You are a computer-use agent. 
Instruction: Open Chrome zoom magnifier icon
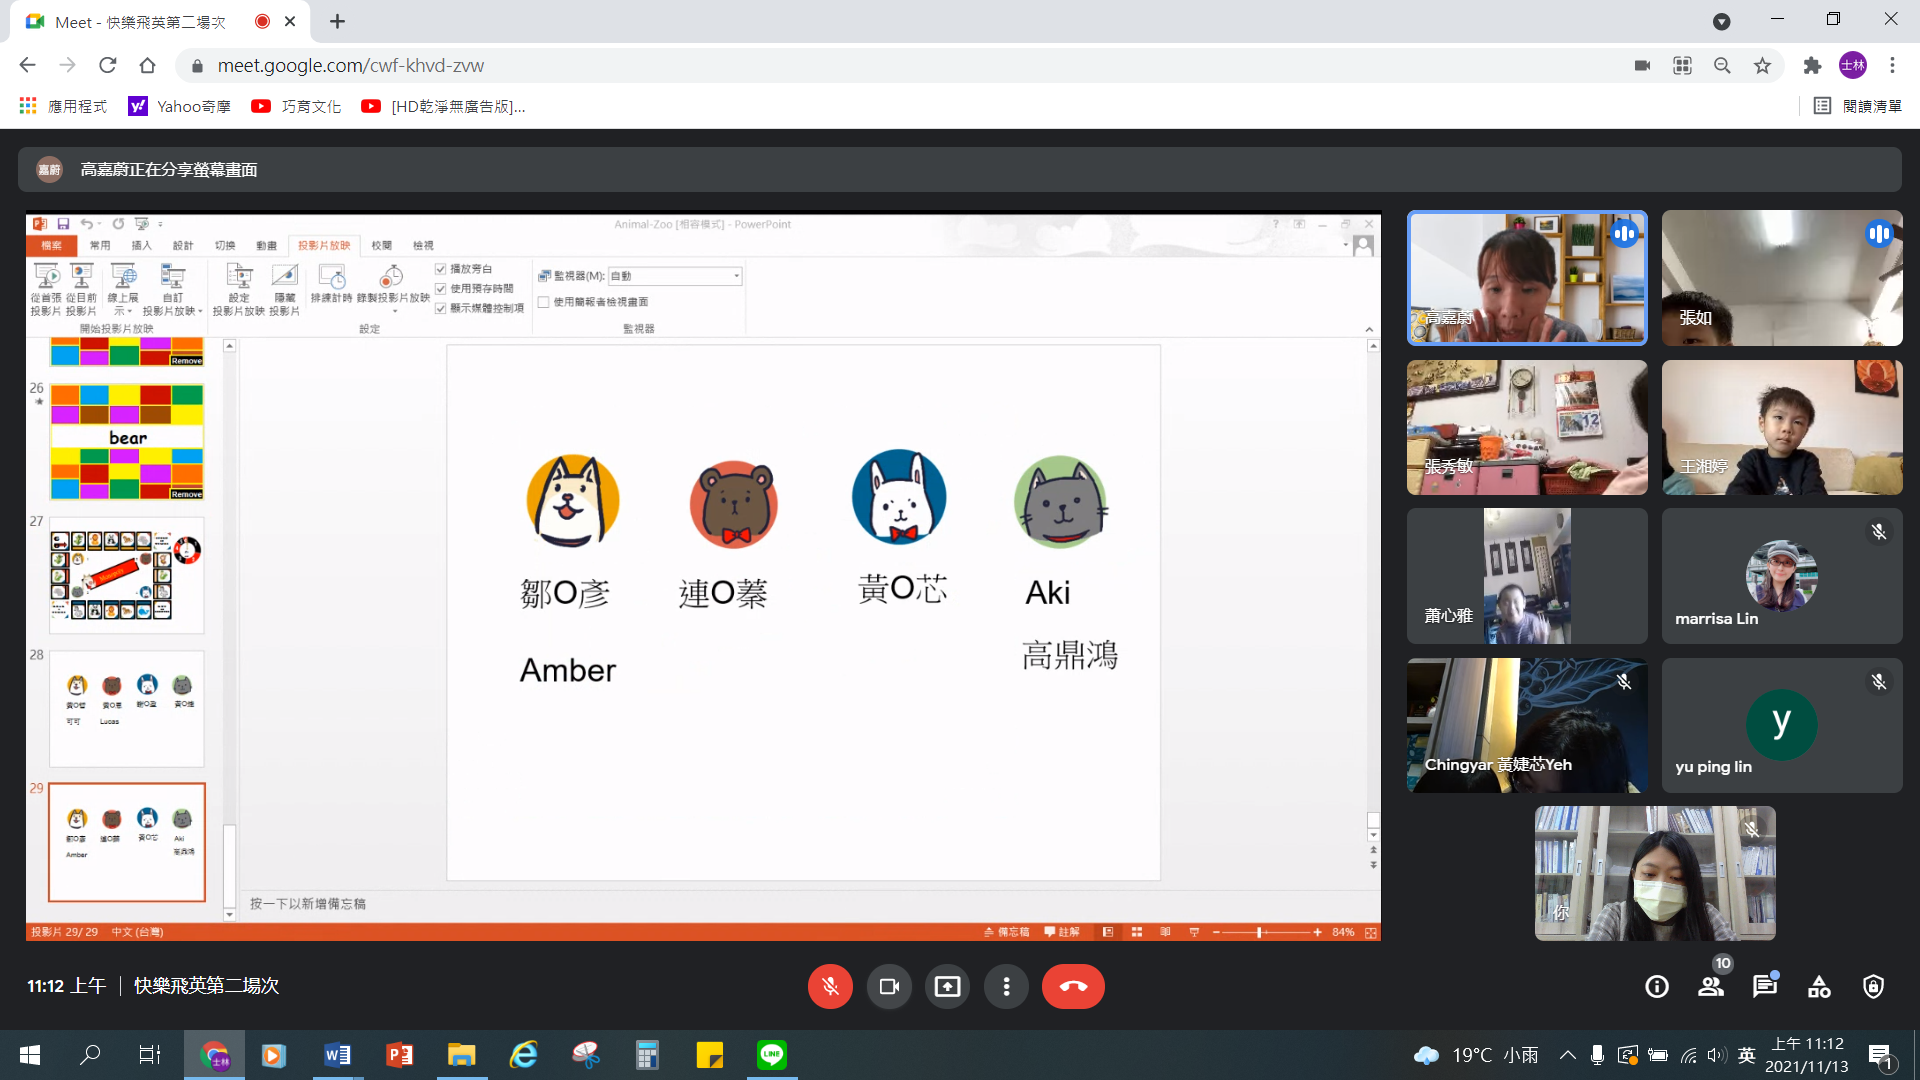[1722, 65]
